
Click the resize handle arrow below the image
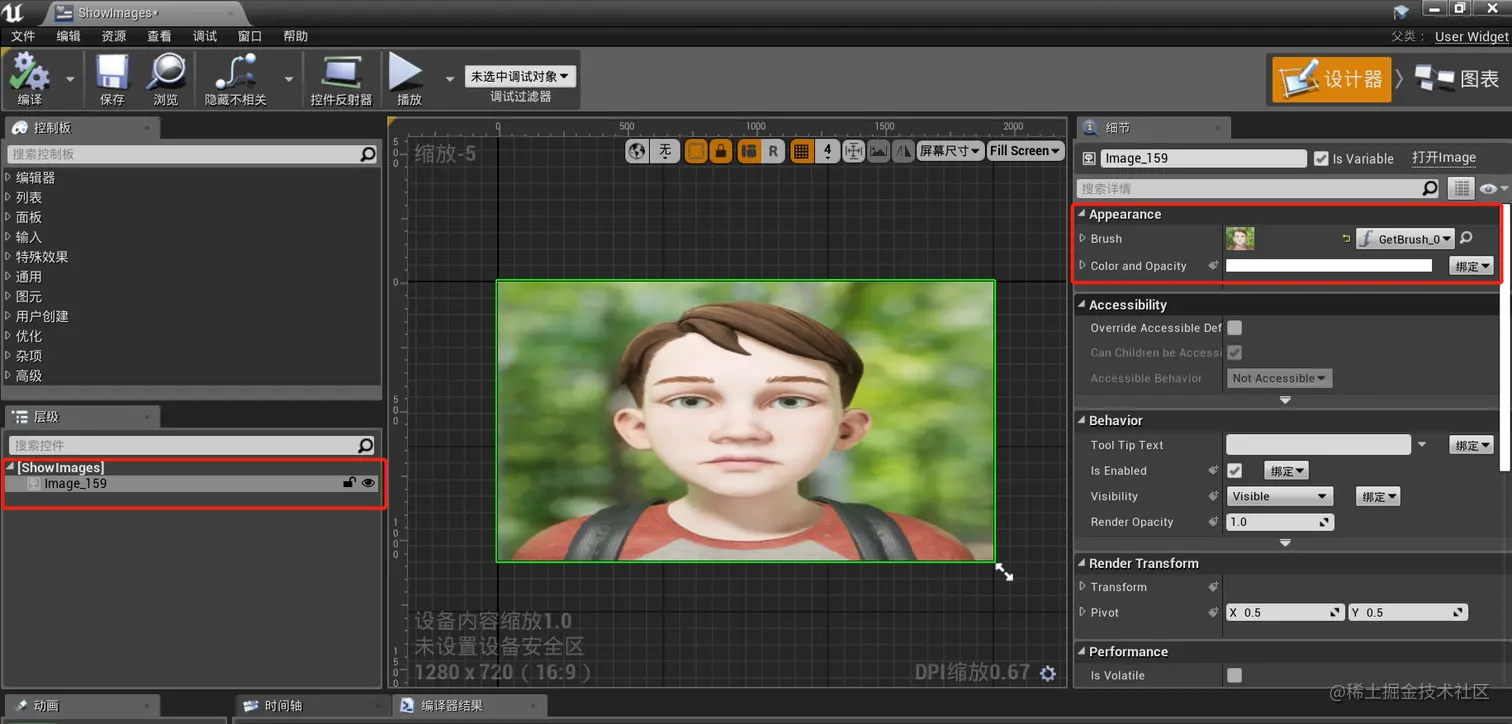(1004, 572)
